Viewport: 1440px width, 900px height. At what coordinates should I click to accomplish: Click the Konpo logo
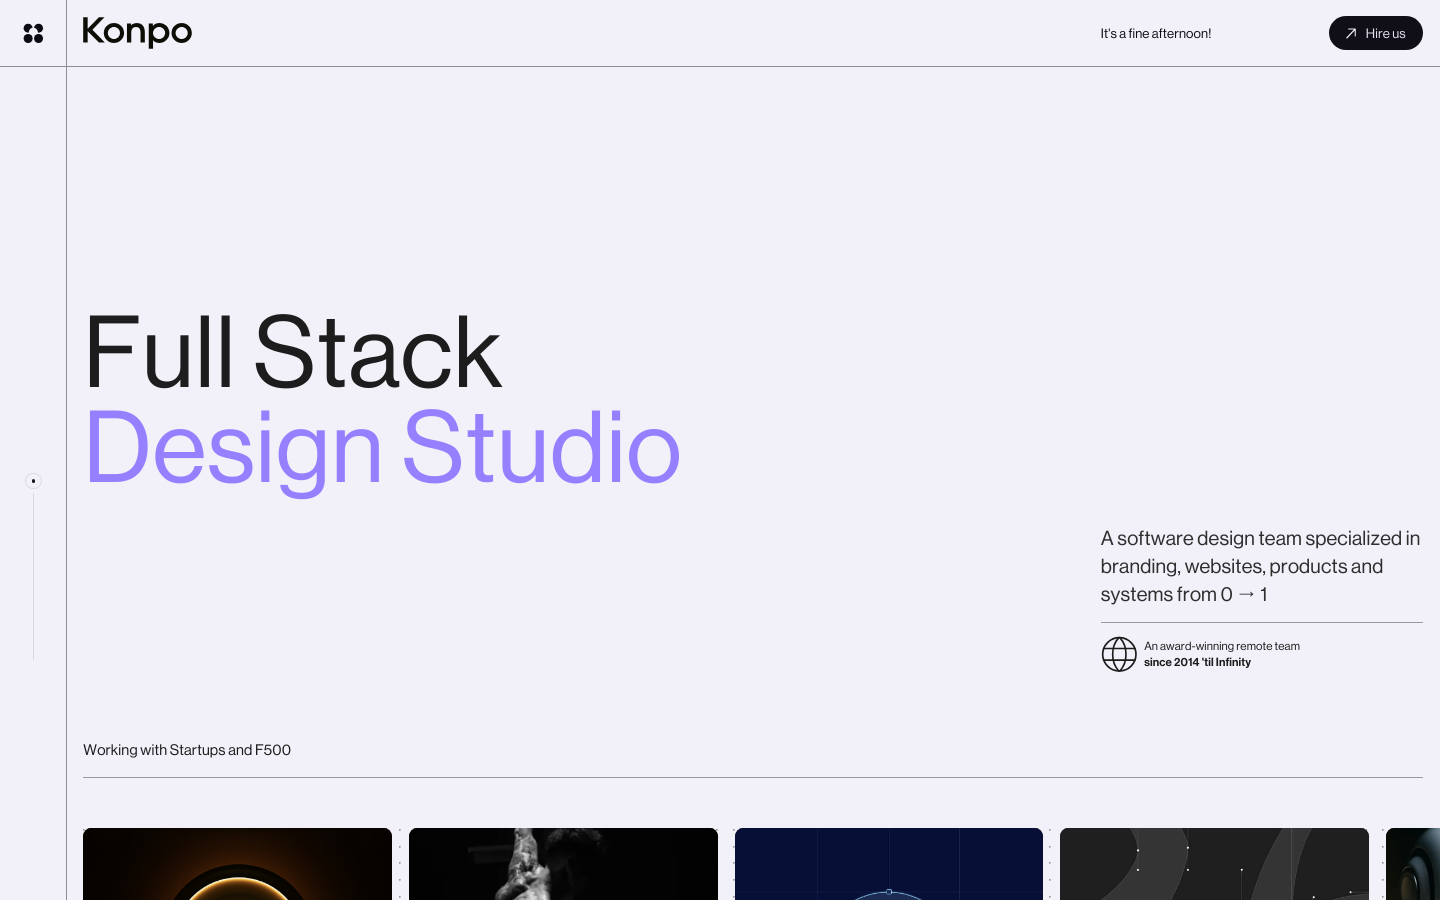click(137, 32)
